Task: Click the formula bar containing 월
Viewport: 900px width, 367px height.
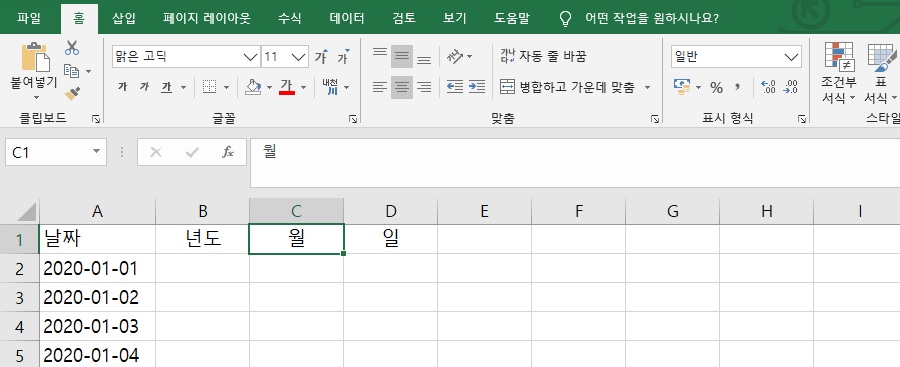Action: coord(575,163)
